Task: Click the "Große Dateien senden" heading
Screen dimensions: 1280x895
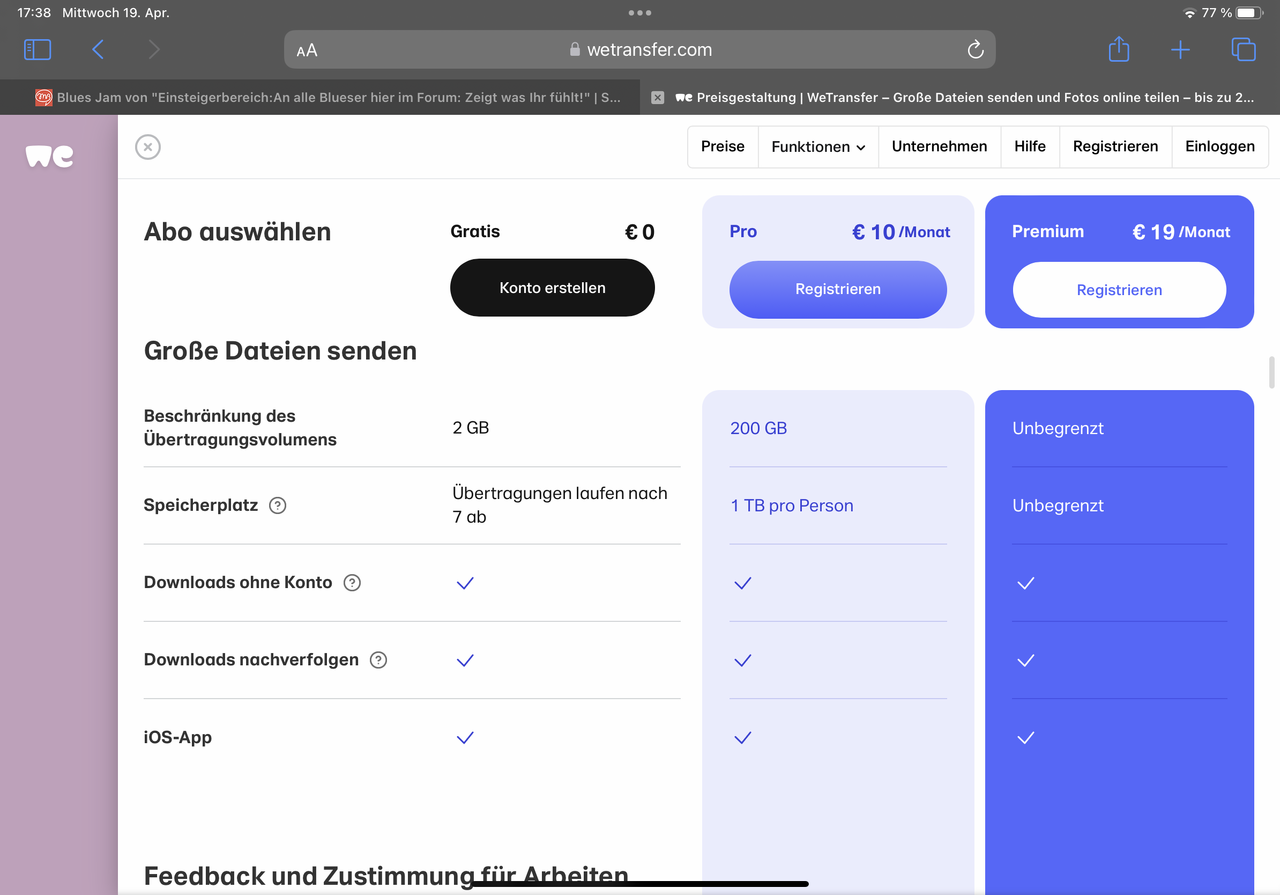Action: tap(280, 351)
